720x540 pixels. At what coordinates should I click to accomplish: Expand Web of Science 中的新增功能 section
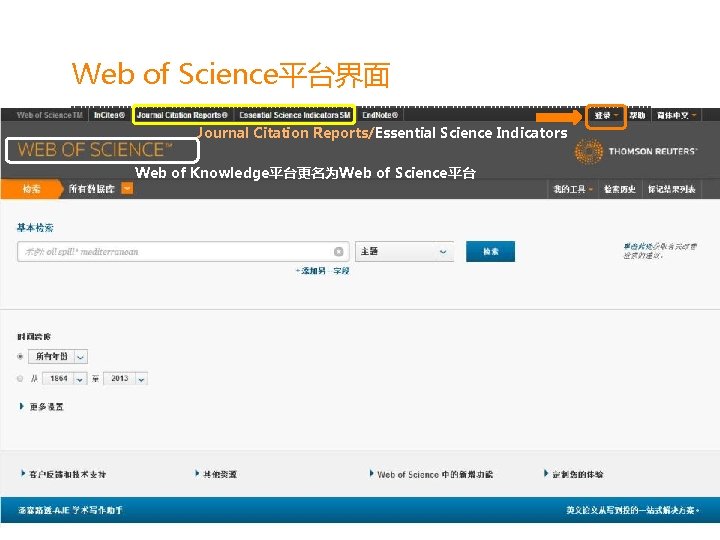tap(431, 474)
